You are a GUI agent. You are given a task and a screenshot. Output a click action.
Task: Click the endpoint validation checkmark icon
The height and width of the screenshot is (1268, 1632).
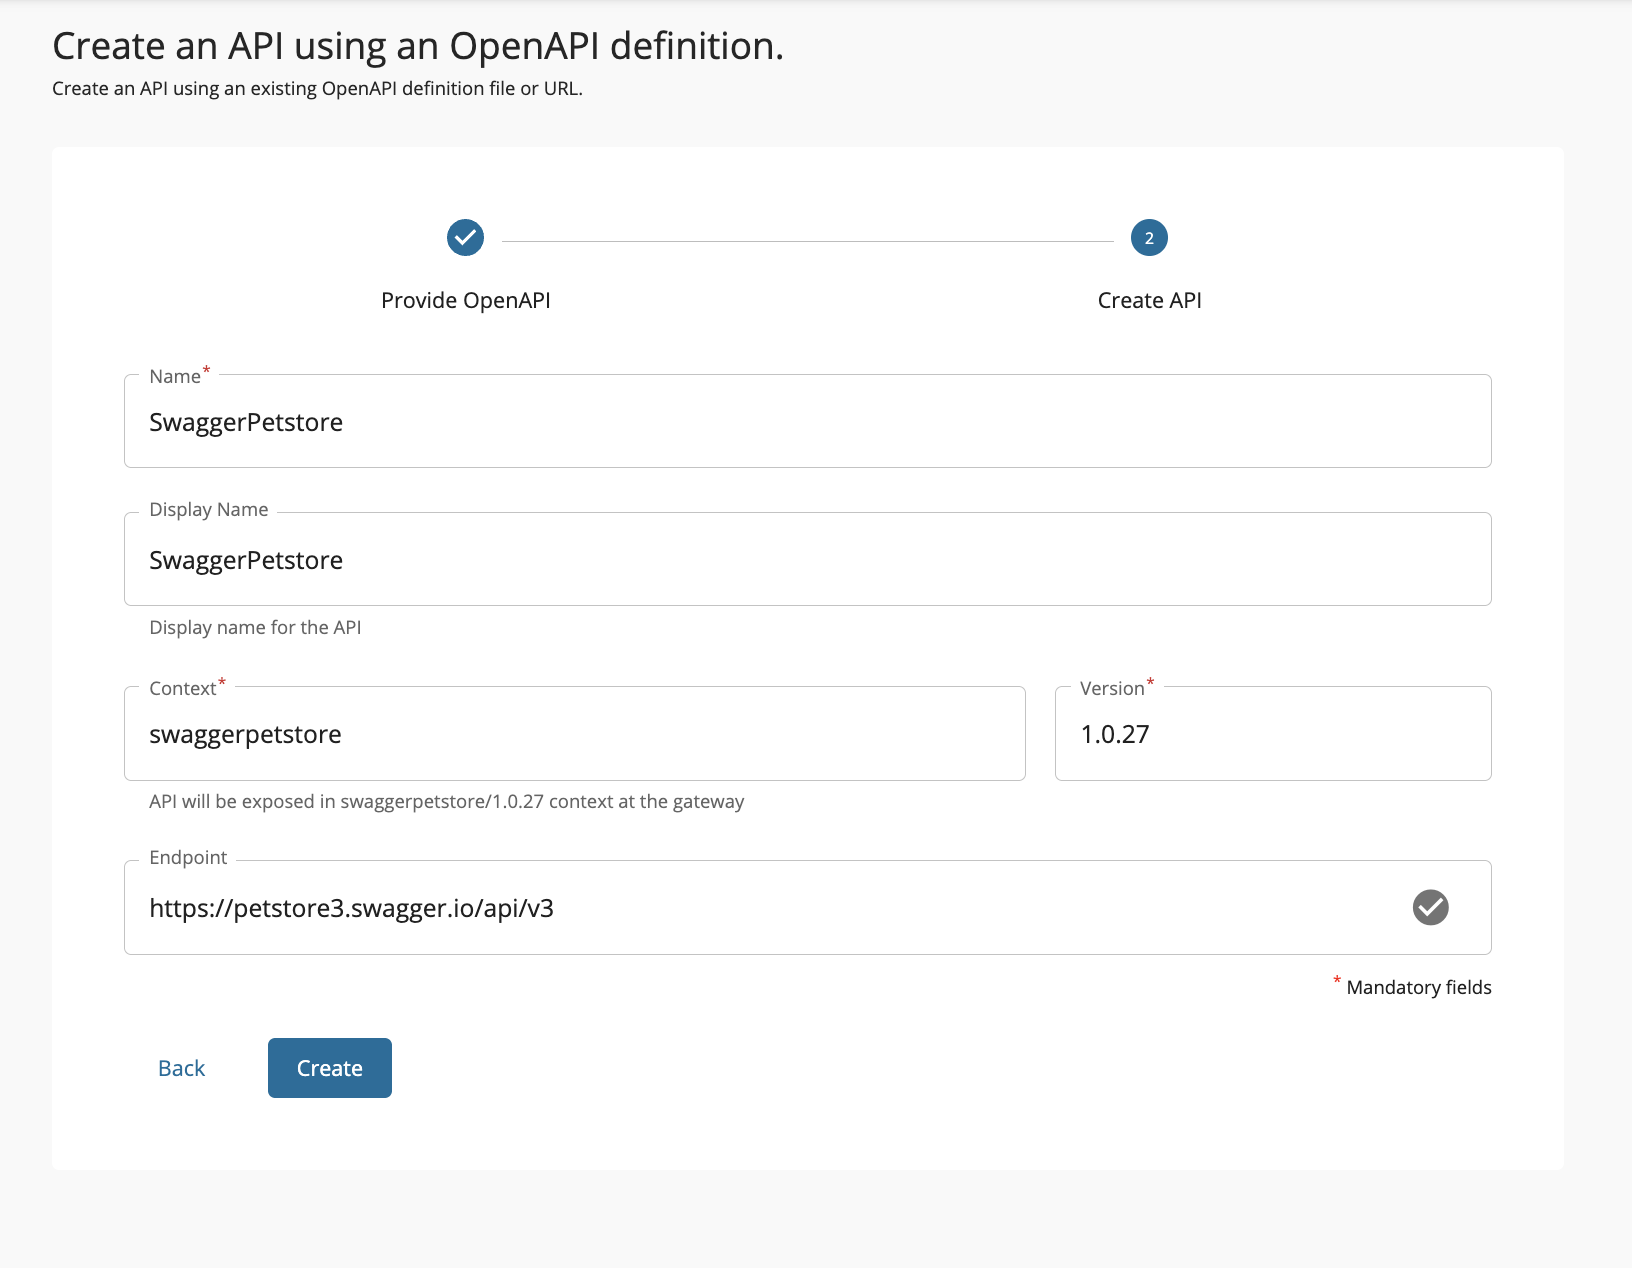pos(1430,907)
